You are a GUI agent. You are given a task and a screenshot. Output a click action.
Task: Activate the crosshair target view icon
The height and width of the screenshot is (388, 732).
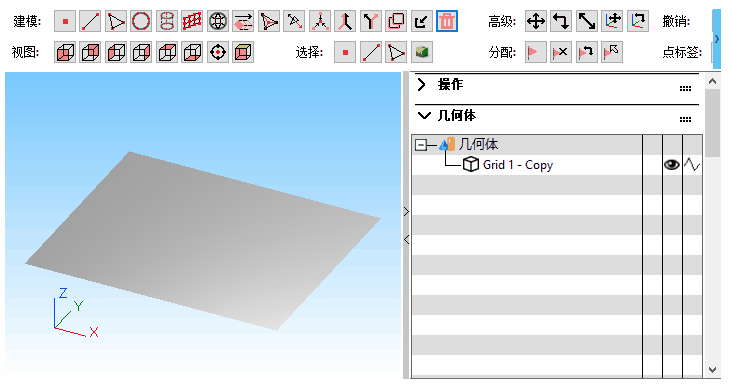coord(218,52)
